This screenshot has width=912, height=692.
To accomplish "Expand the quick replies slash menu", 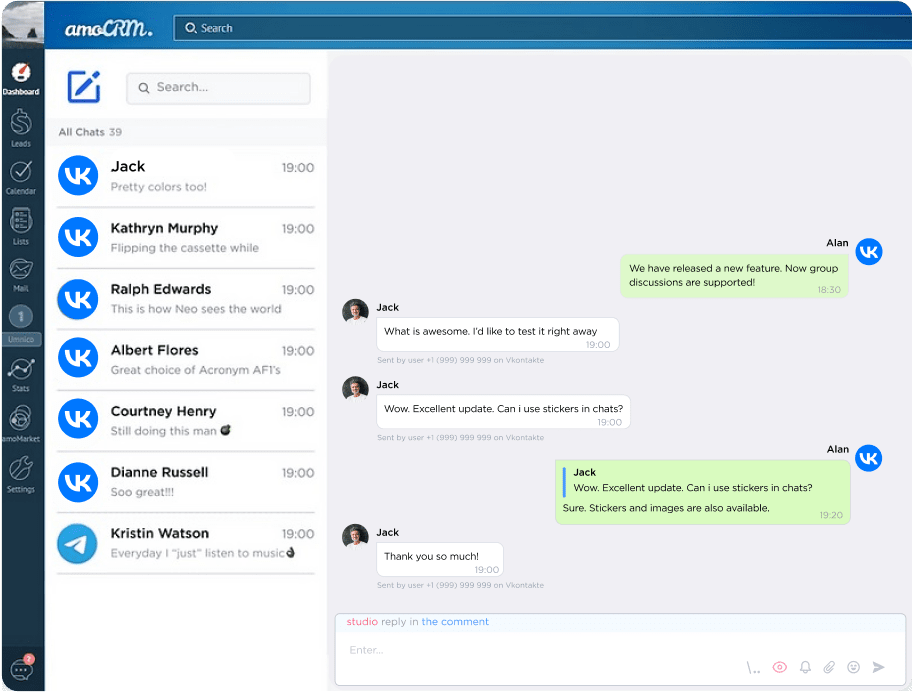I will (x=752, y=667).
